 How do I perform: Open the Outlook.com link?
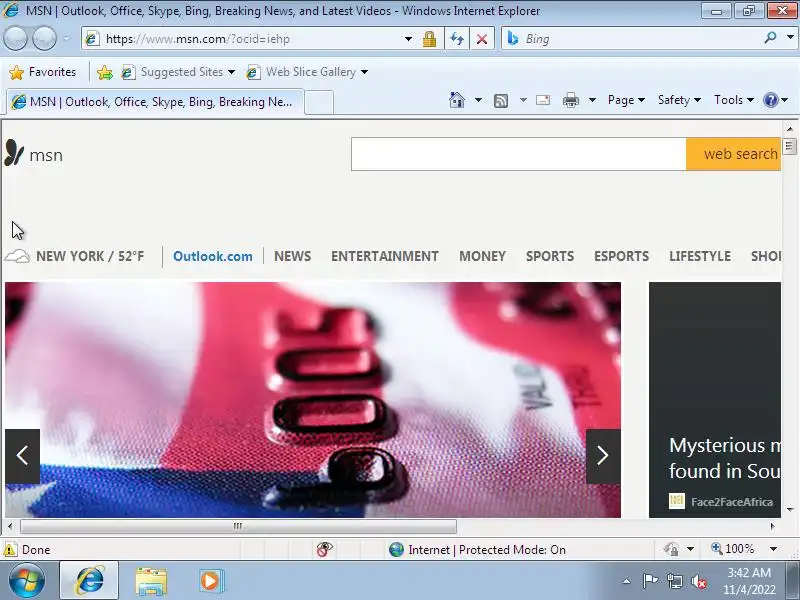(213, 256)
